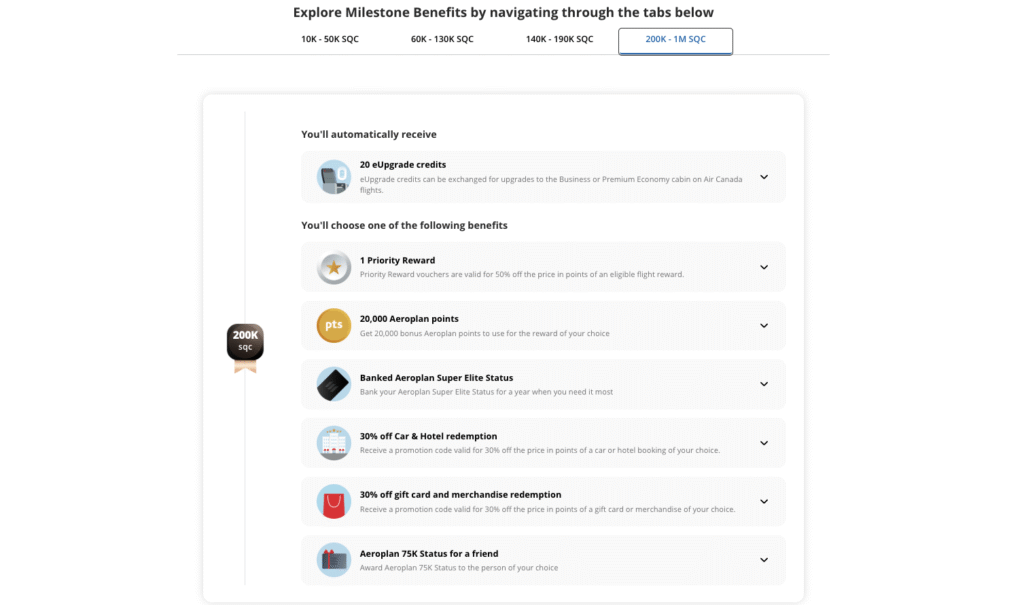The height and width of the screenshot is (605, 1024).
Task: Expand the gift card and merchandise redemption row
Action: tap(764, 501)
